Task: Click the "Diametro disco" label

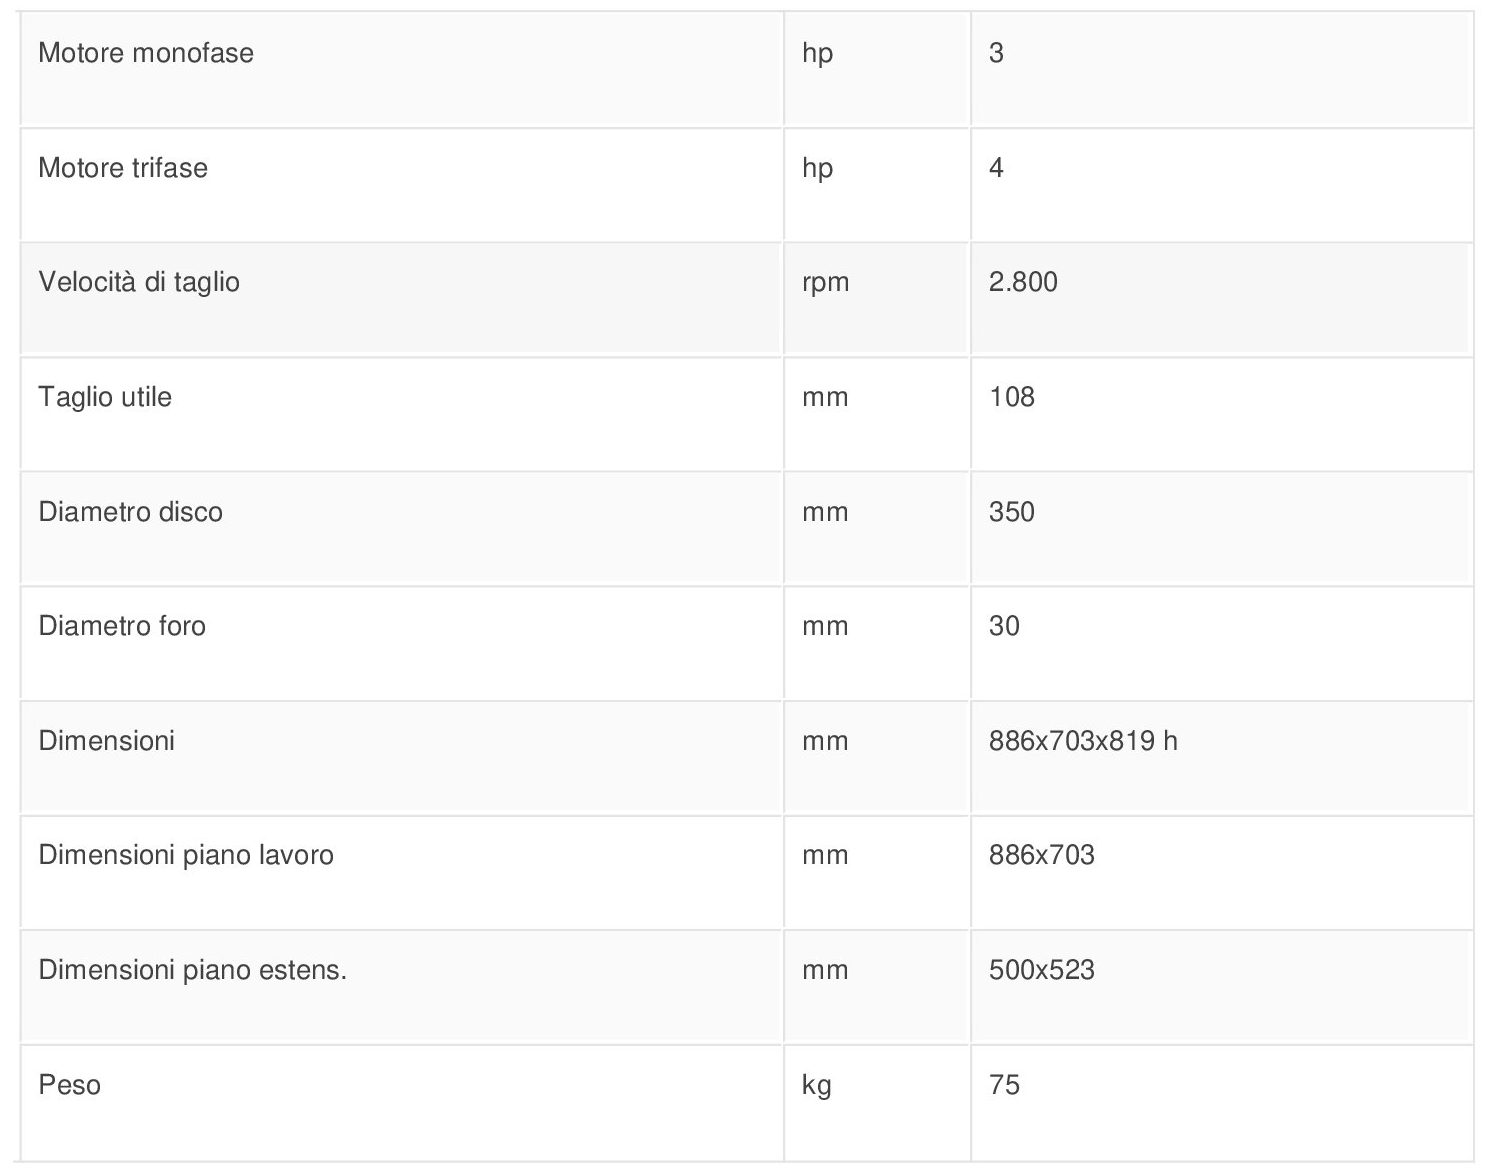Action: (130, 512)
